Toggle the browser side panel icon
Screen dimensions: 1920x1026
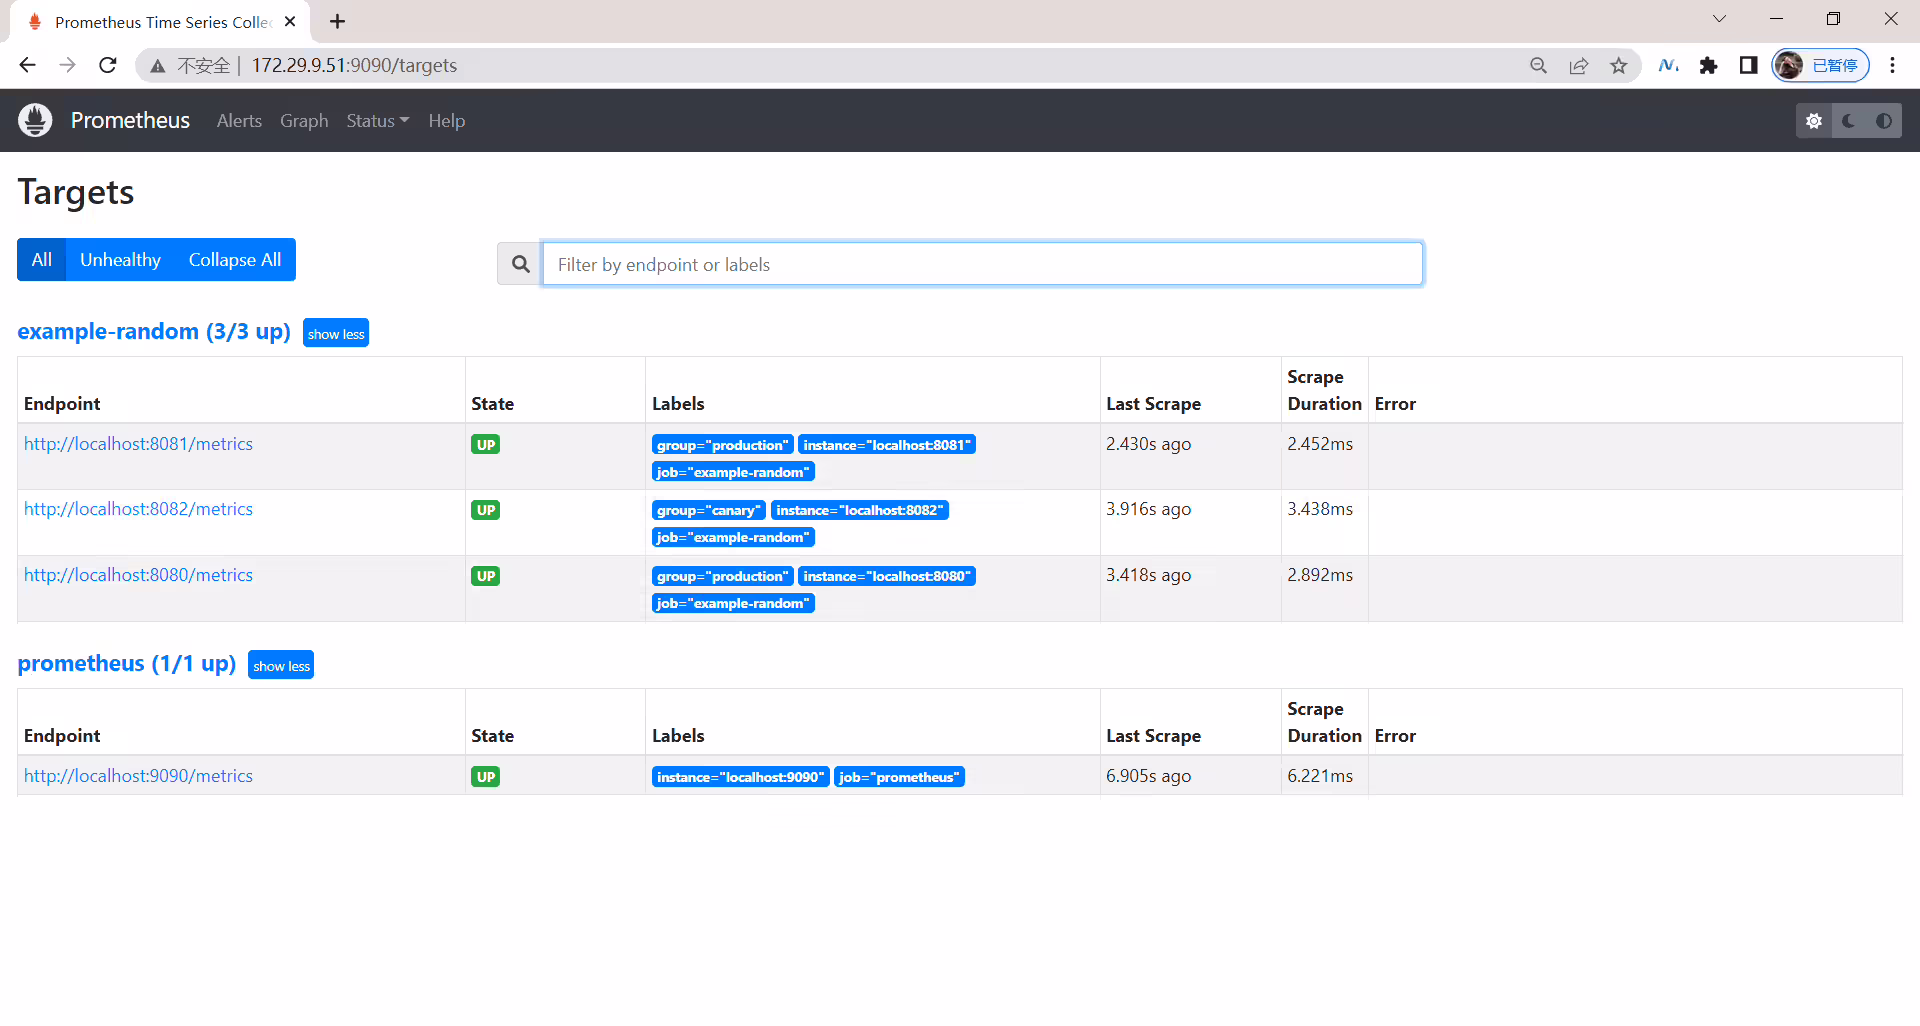1748,65
